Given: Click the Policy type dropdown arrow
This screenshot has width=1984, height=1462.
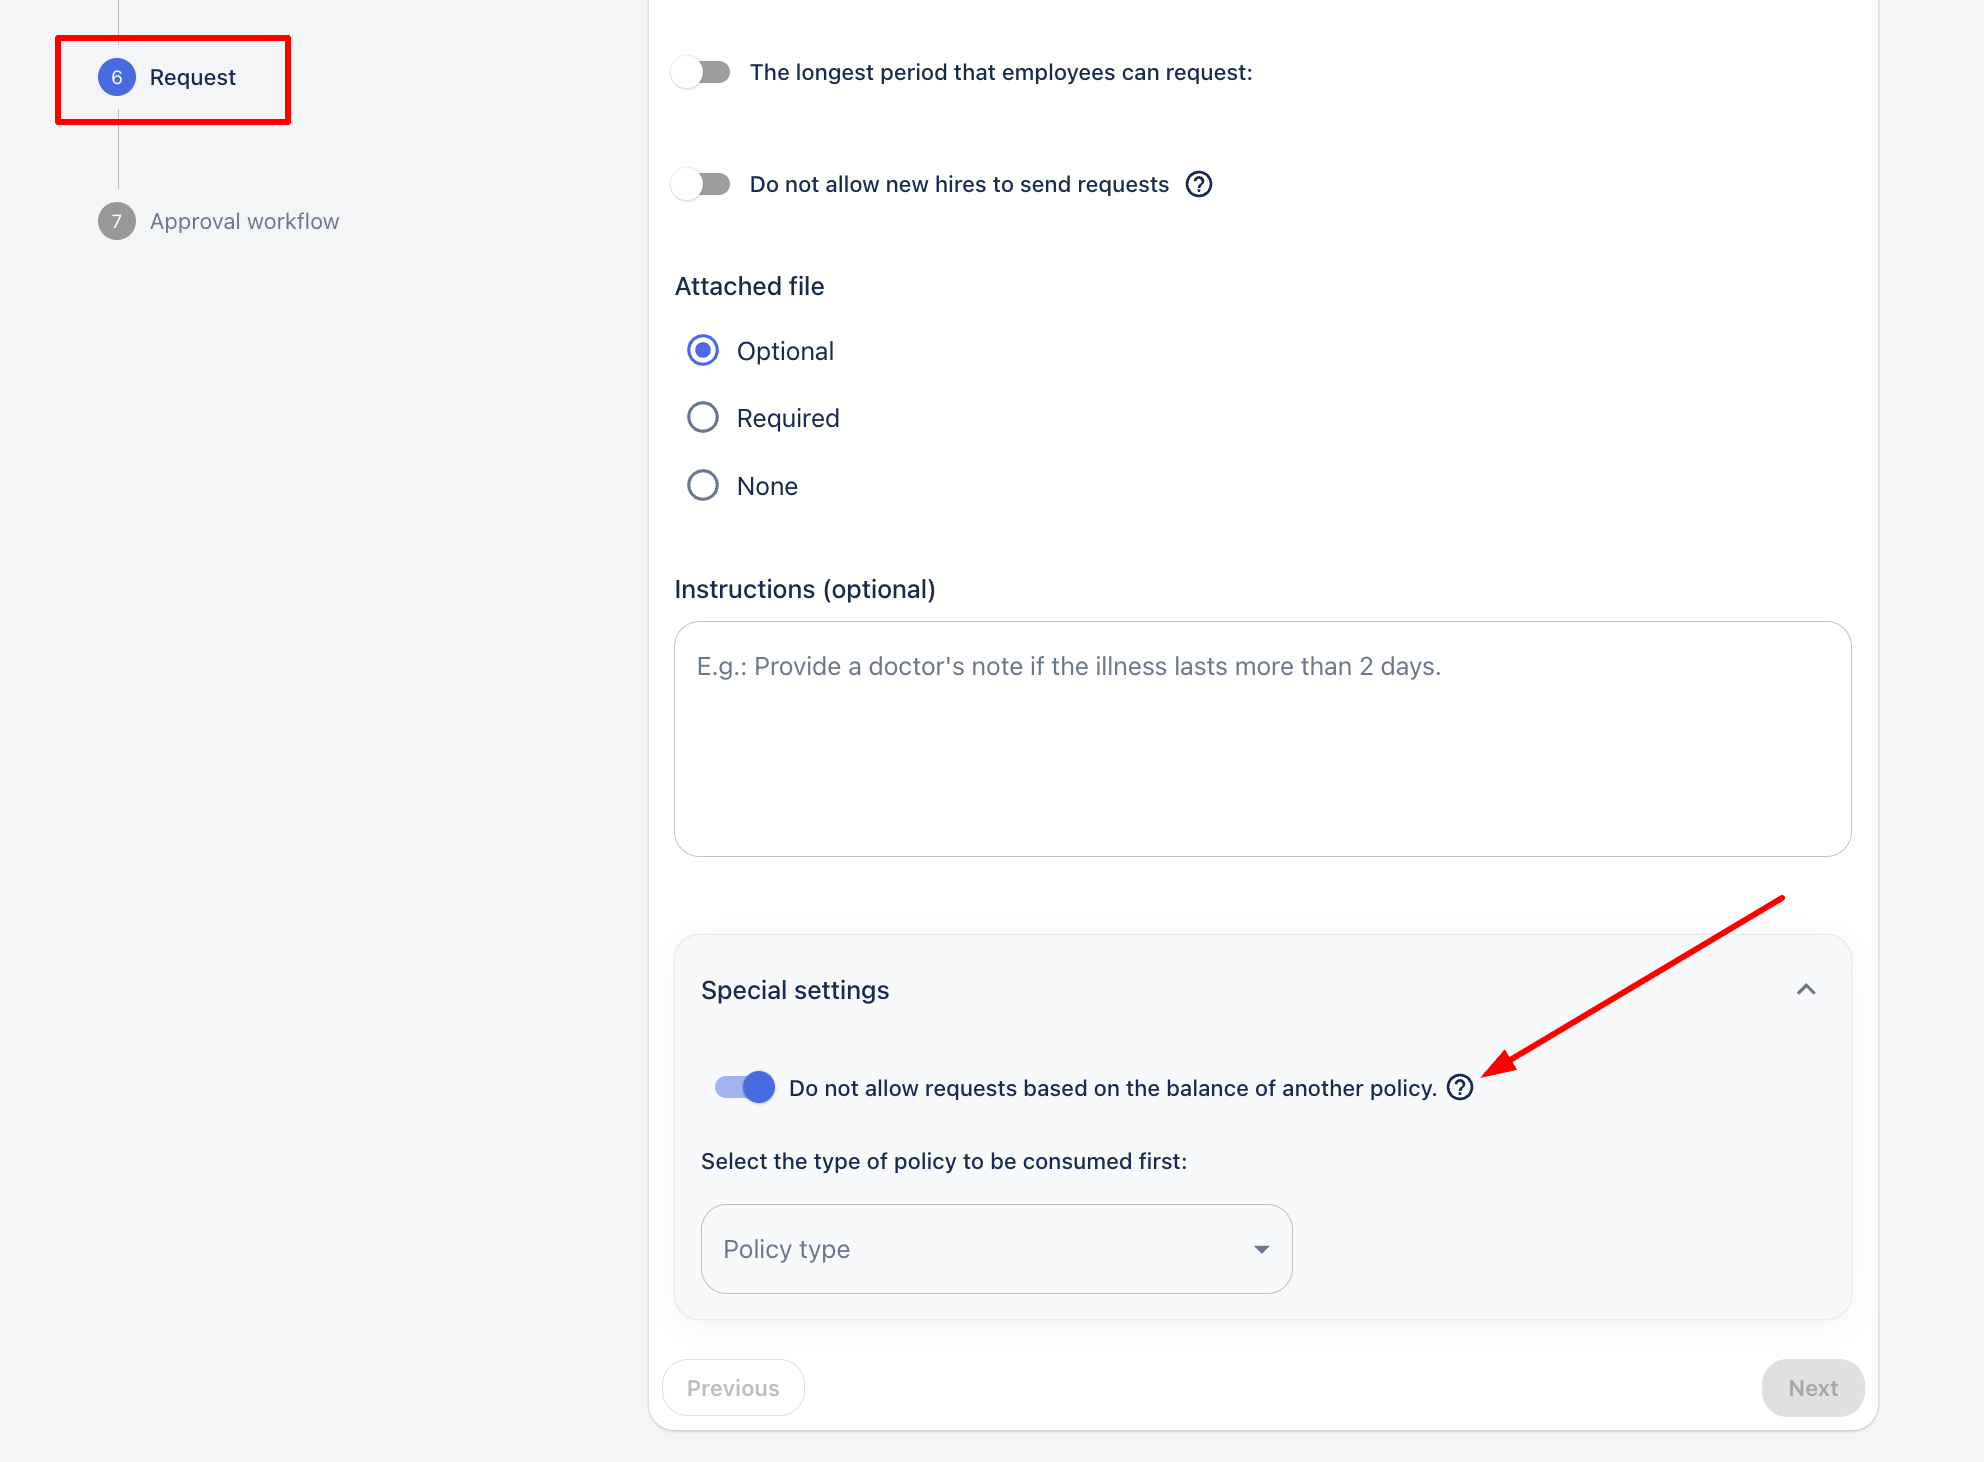Looking at the screenshot, I should click(x=1261, y=1249).
